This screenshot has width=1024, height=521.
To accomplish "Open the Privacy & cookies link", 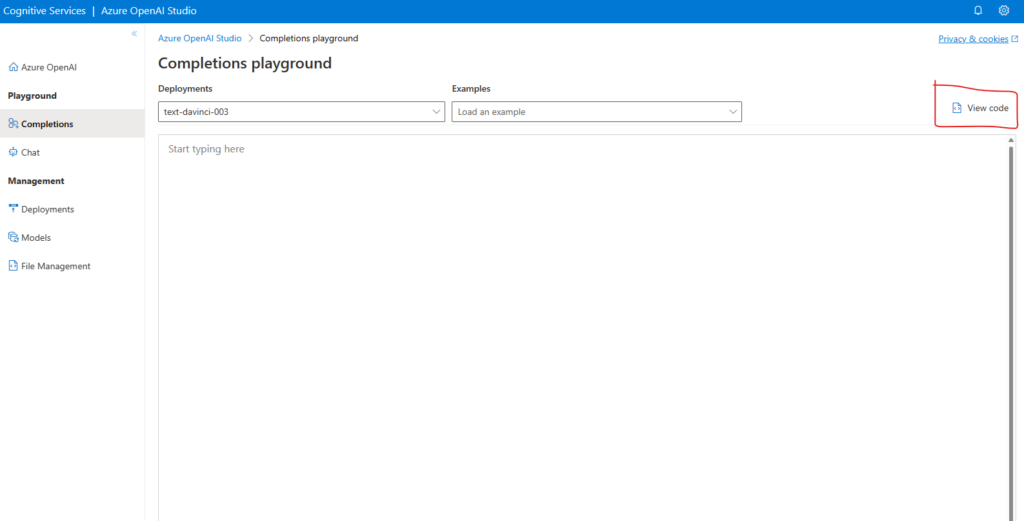I will tap(973, 39).
